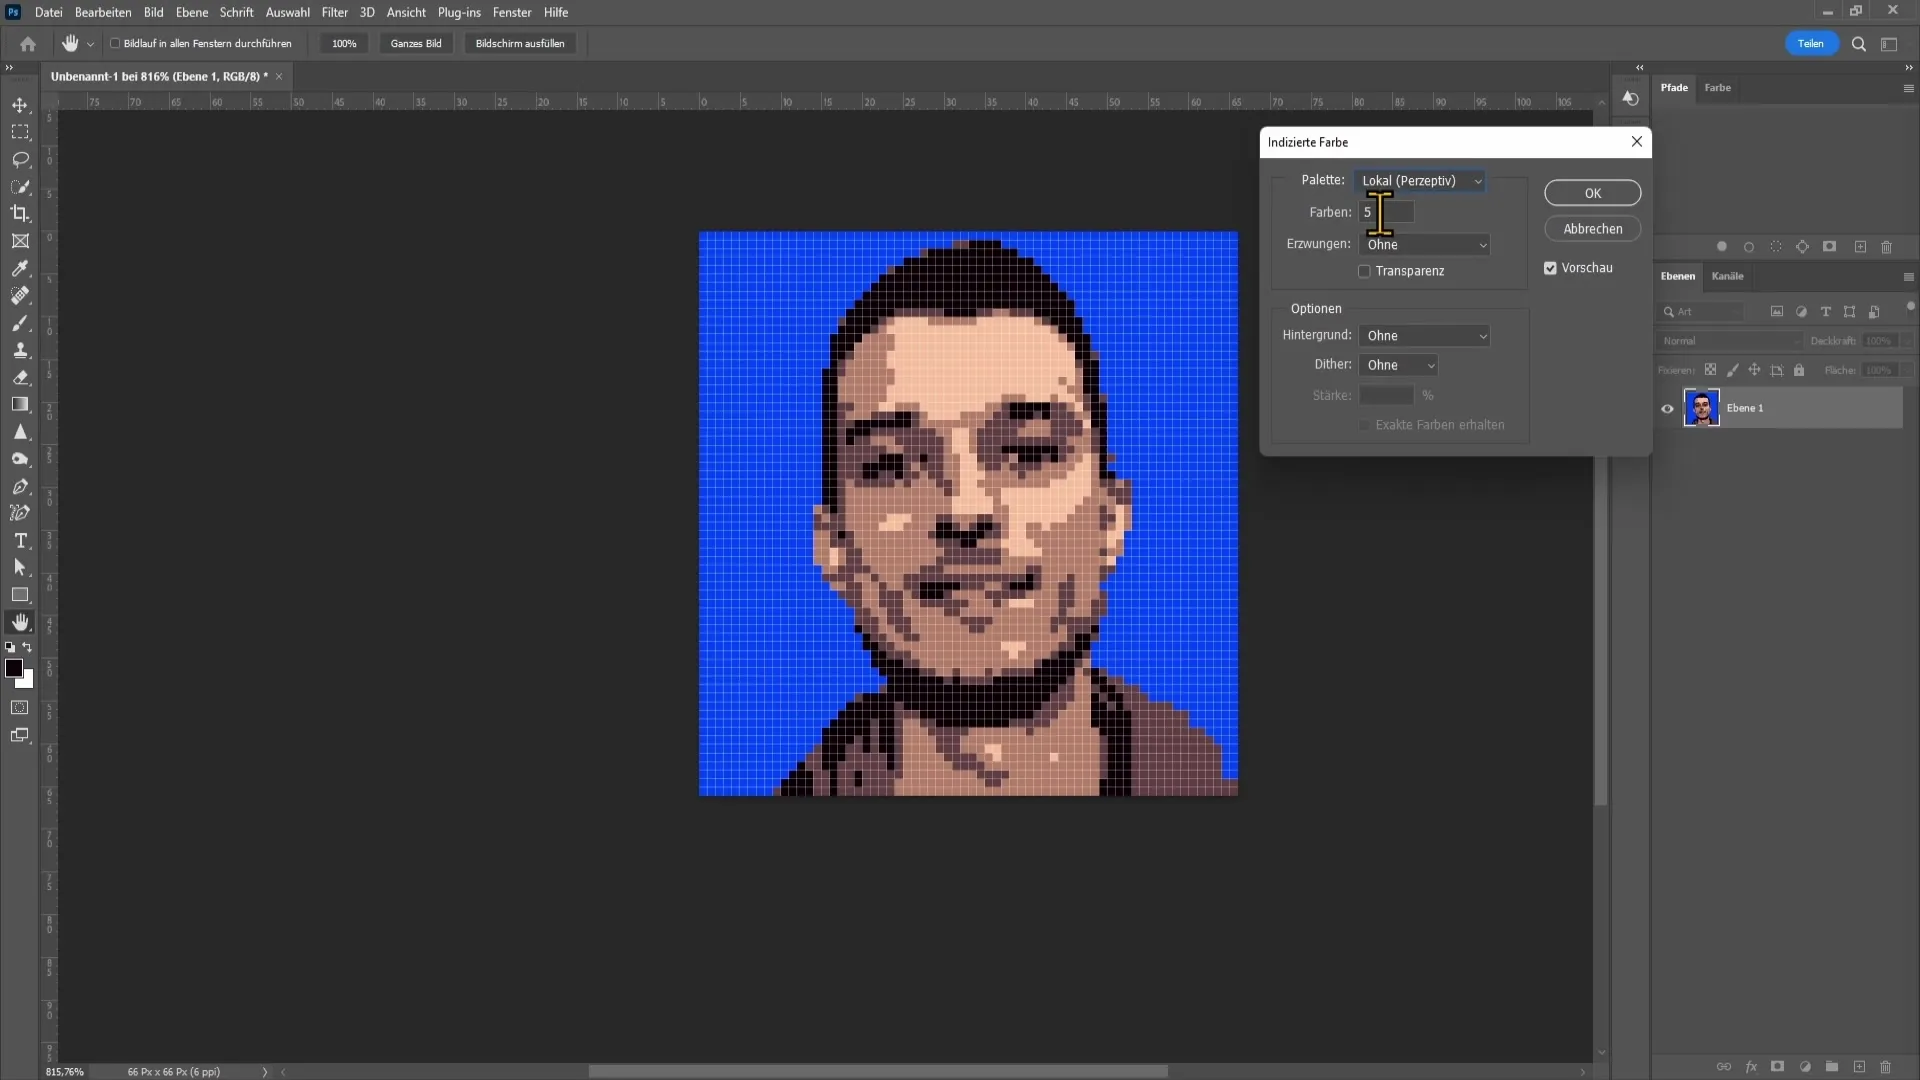
Task: Open the History panel icon
Action: 1631,98
